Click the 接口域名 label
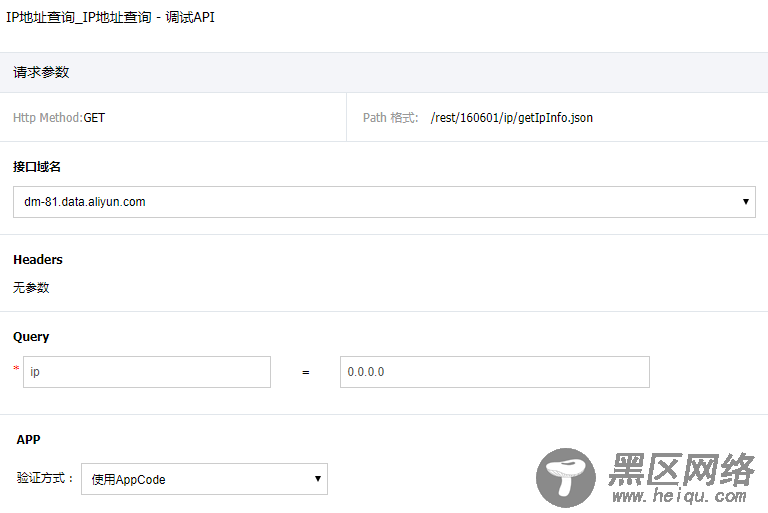The image size is (768, 513). click(x=37, y=167)
